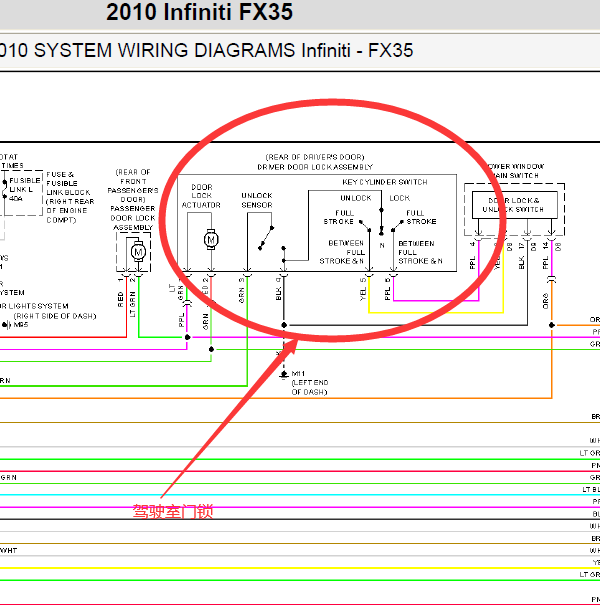Click the "ORG" wire label below power window switch
The width and height of the screenshot is (600, 606).
pyautogui.click(x=545, y=301)
